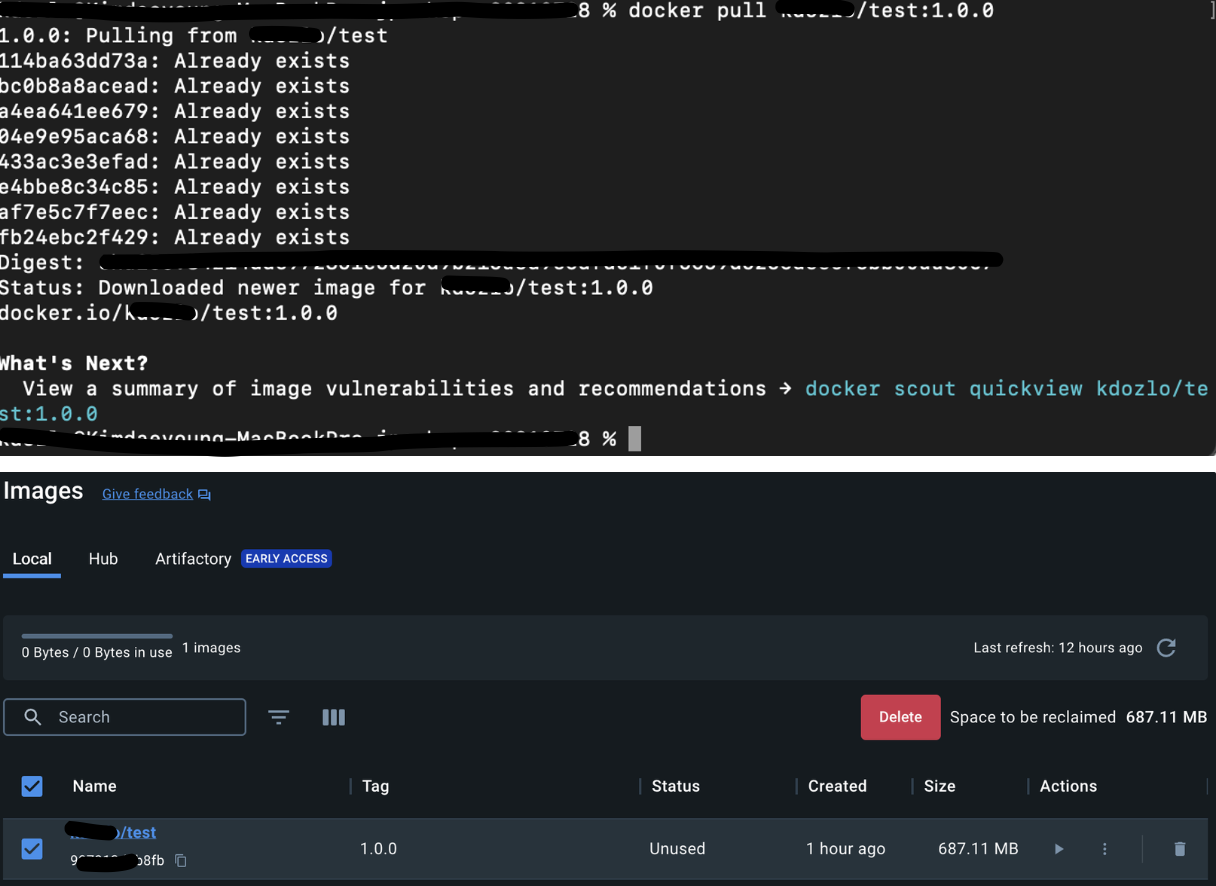Copy the image ID
The height and width of the screenshot is (886, 1216).
click(181, 860)
